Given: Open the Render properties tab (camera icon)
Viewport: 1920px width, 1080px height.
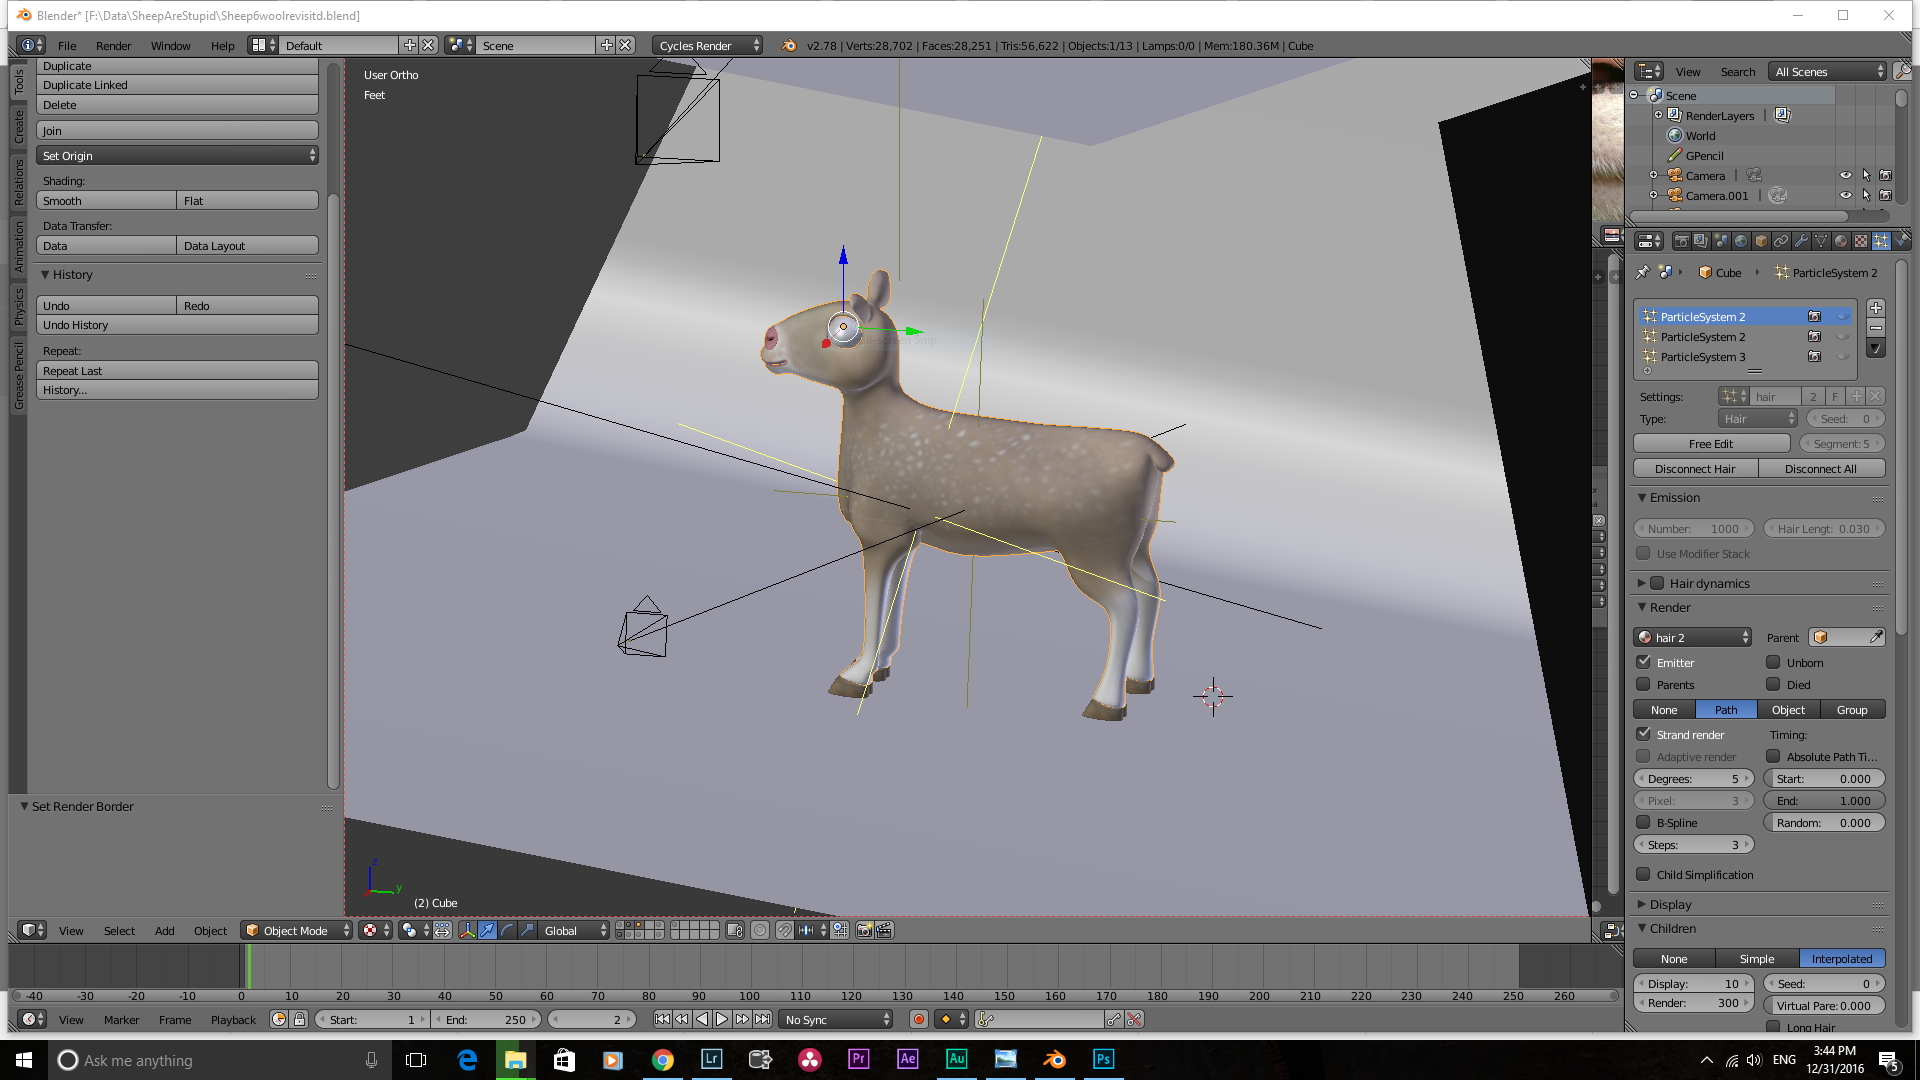Looking at the screenshot, I should 1681,241.
